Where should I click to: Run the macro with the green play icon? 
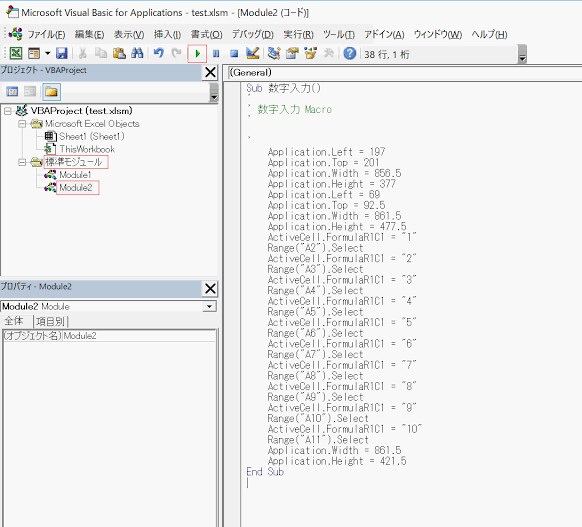[197, 54]
